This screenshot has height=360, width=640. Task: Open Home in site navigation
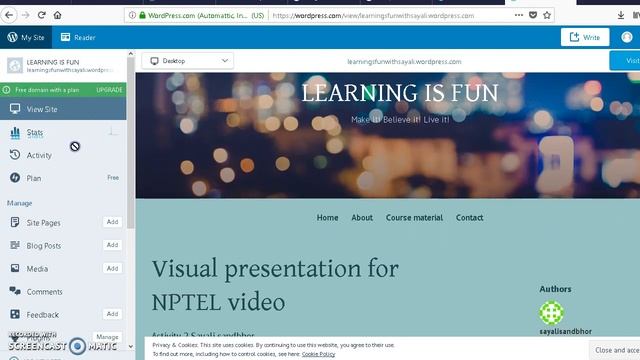tap(327, 218)
